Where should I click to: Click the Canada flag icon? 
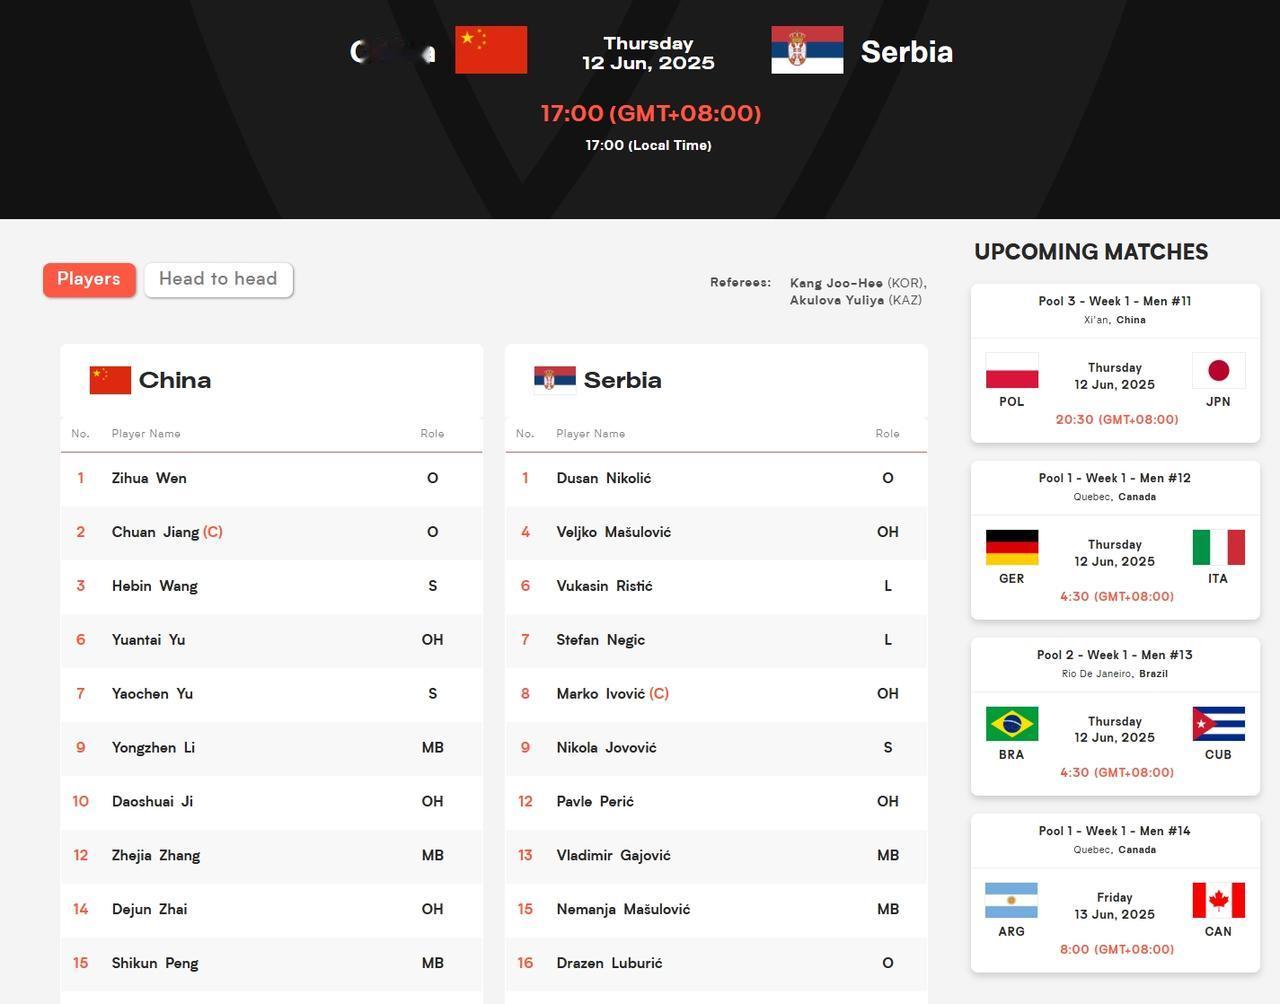point(1218,900)
